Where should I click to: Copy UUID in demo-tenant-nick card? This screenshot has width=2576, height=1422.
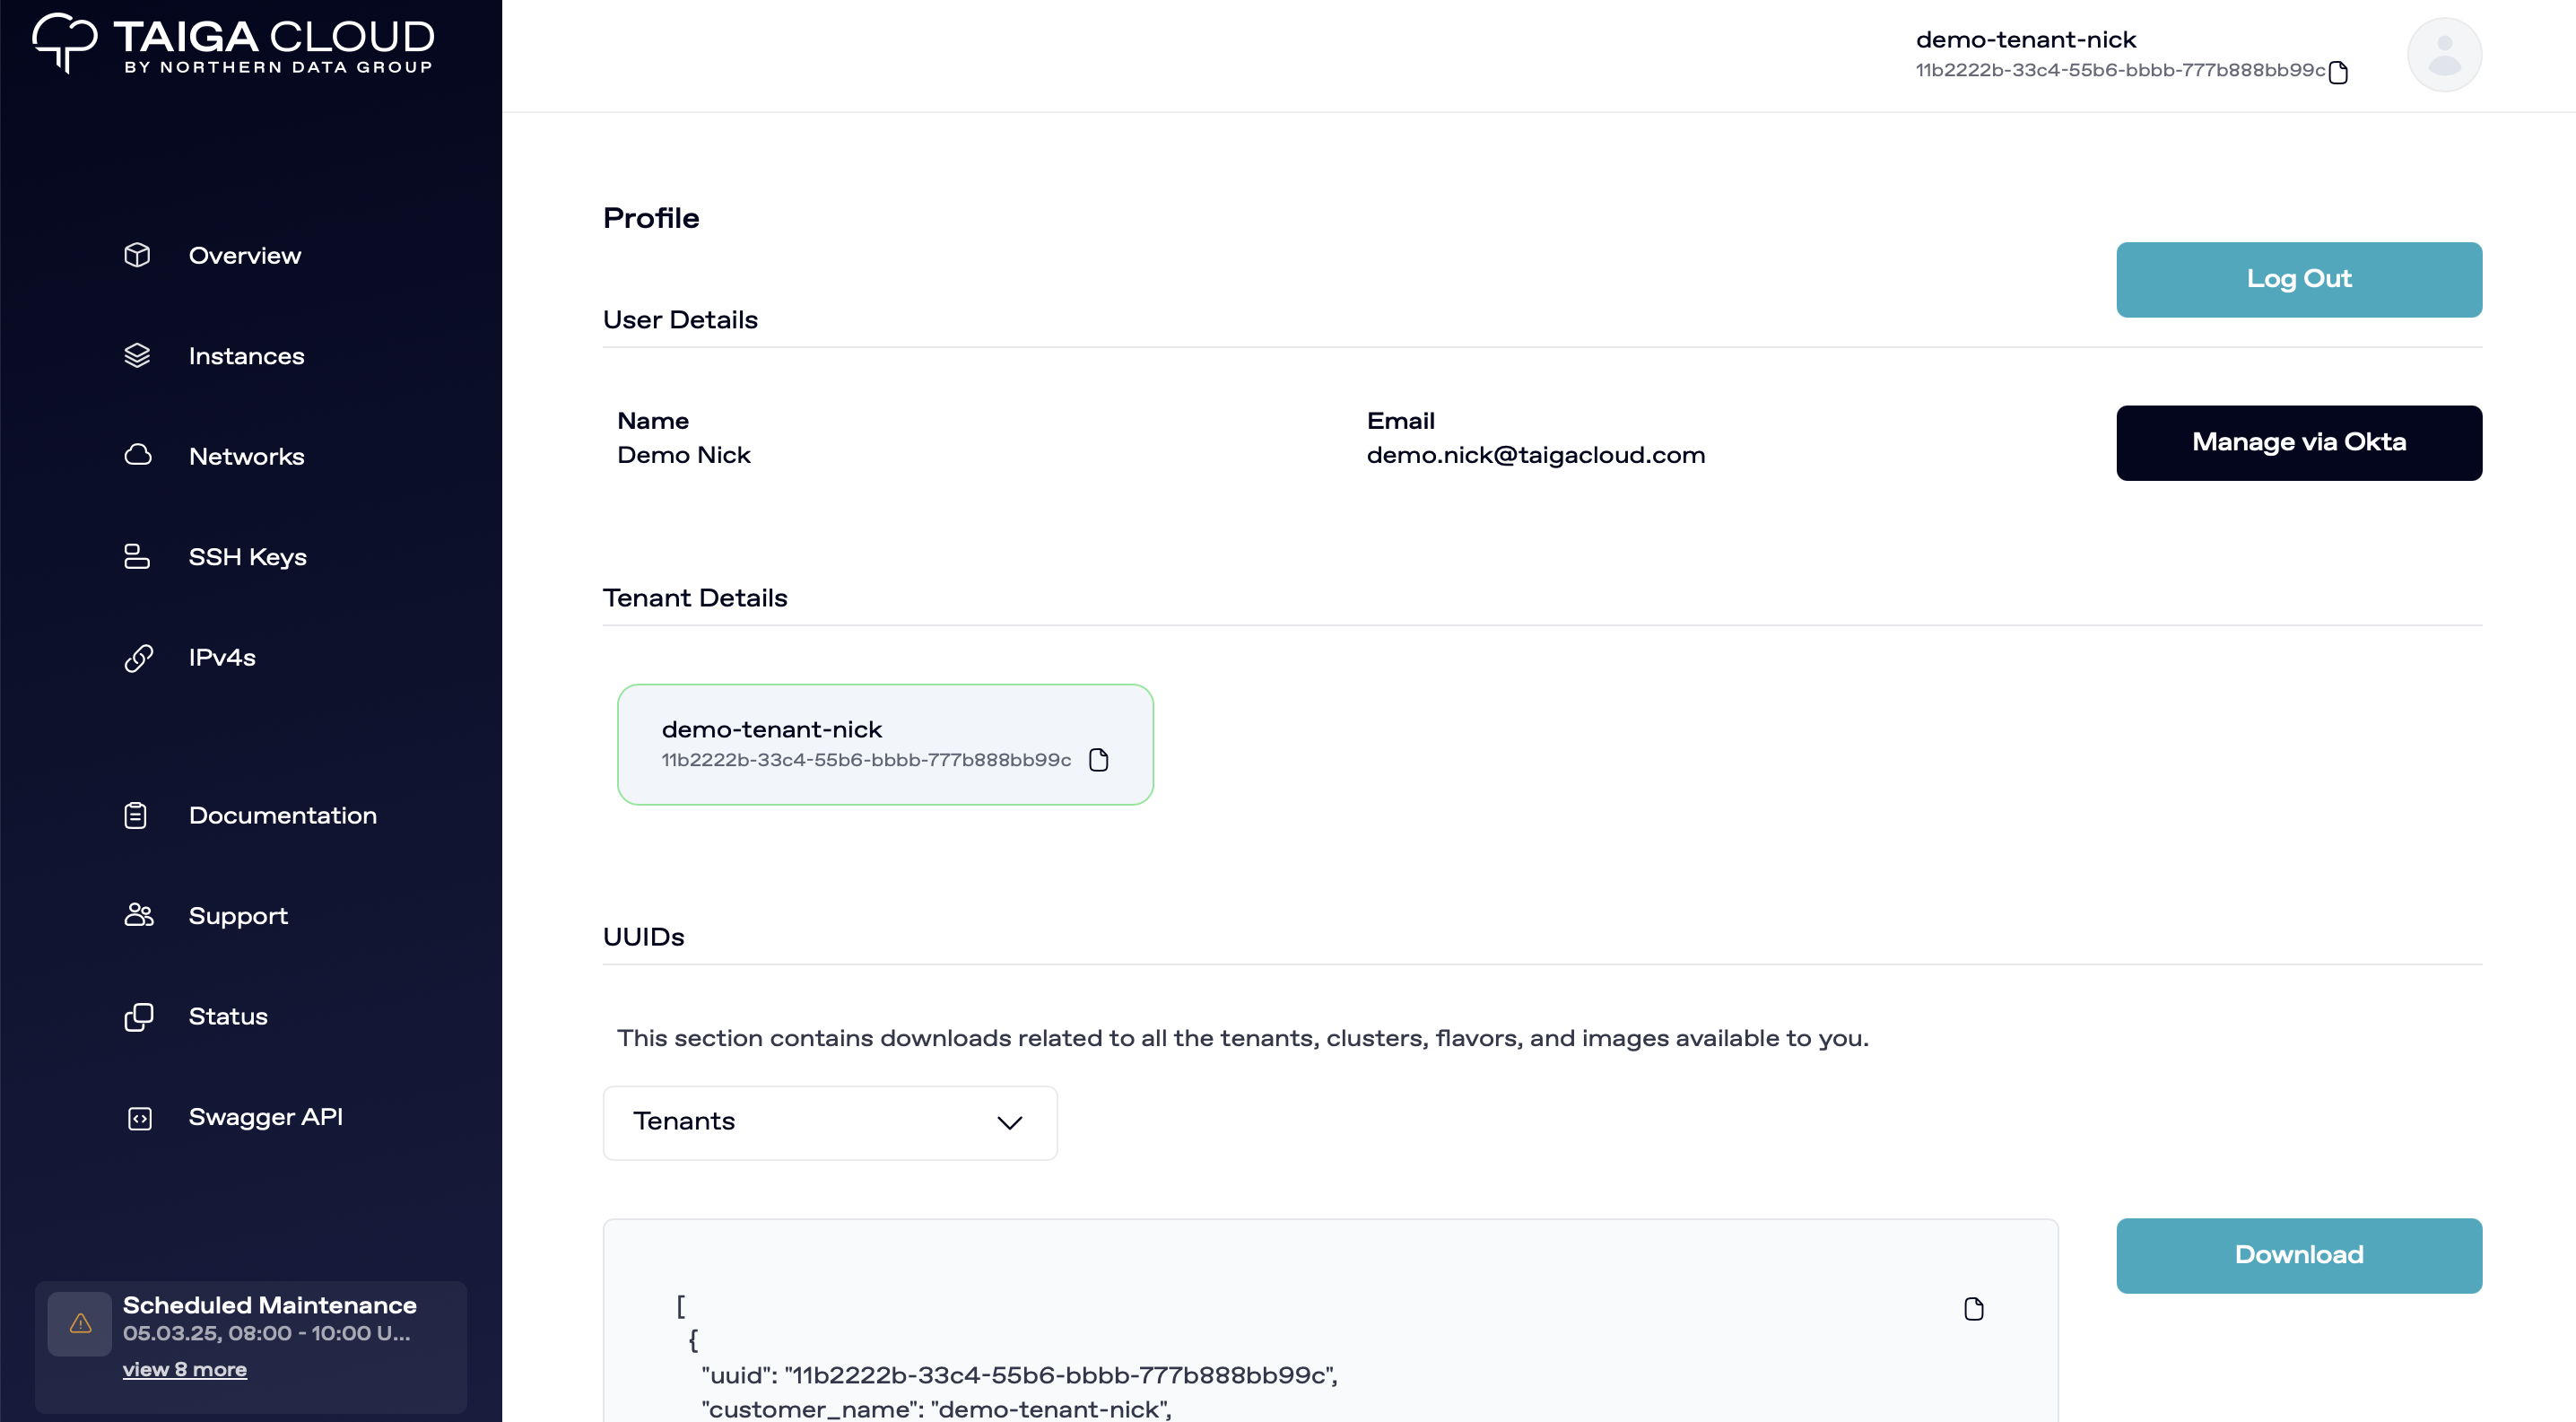tap(1099, 760)
